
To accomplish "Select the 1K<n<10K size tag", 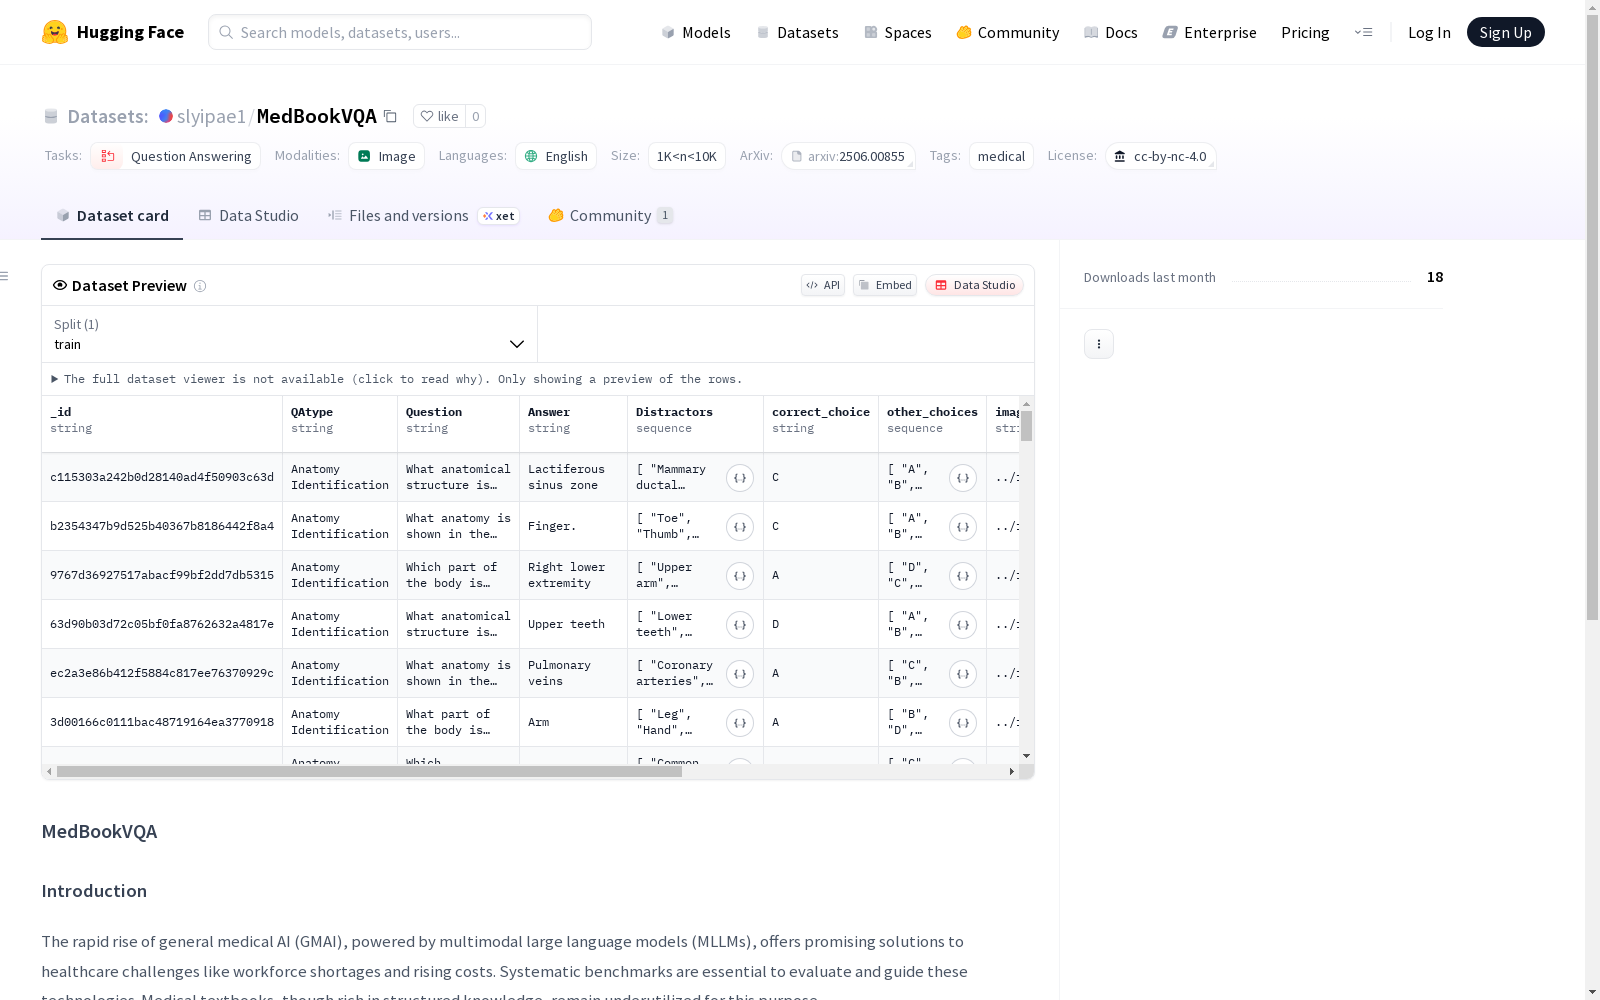I will [687, 156].
